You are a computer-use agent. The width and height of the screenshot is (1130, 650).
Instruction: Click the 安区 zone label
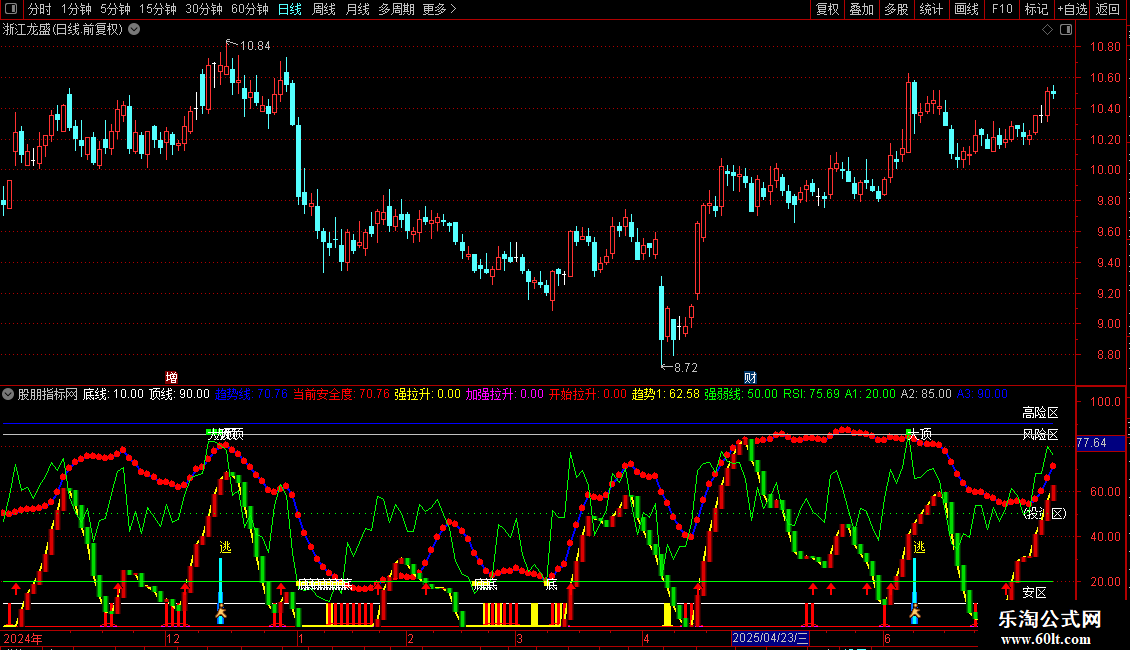1034,592
